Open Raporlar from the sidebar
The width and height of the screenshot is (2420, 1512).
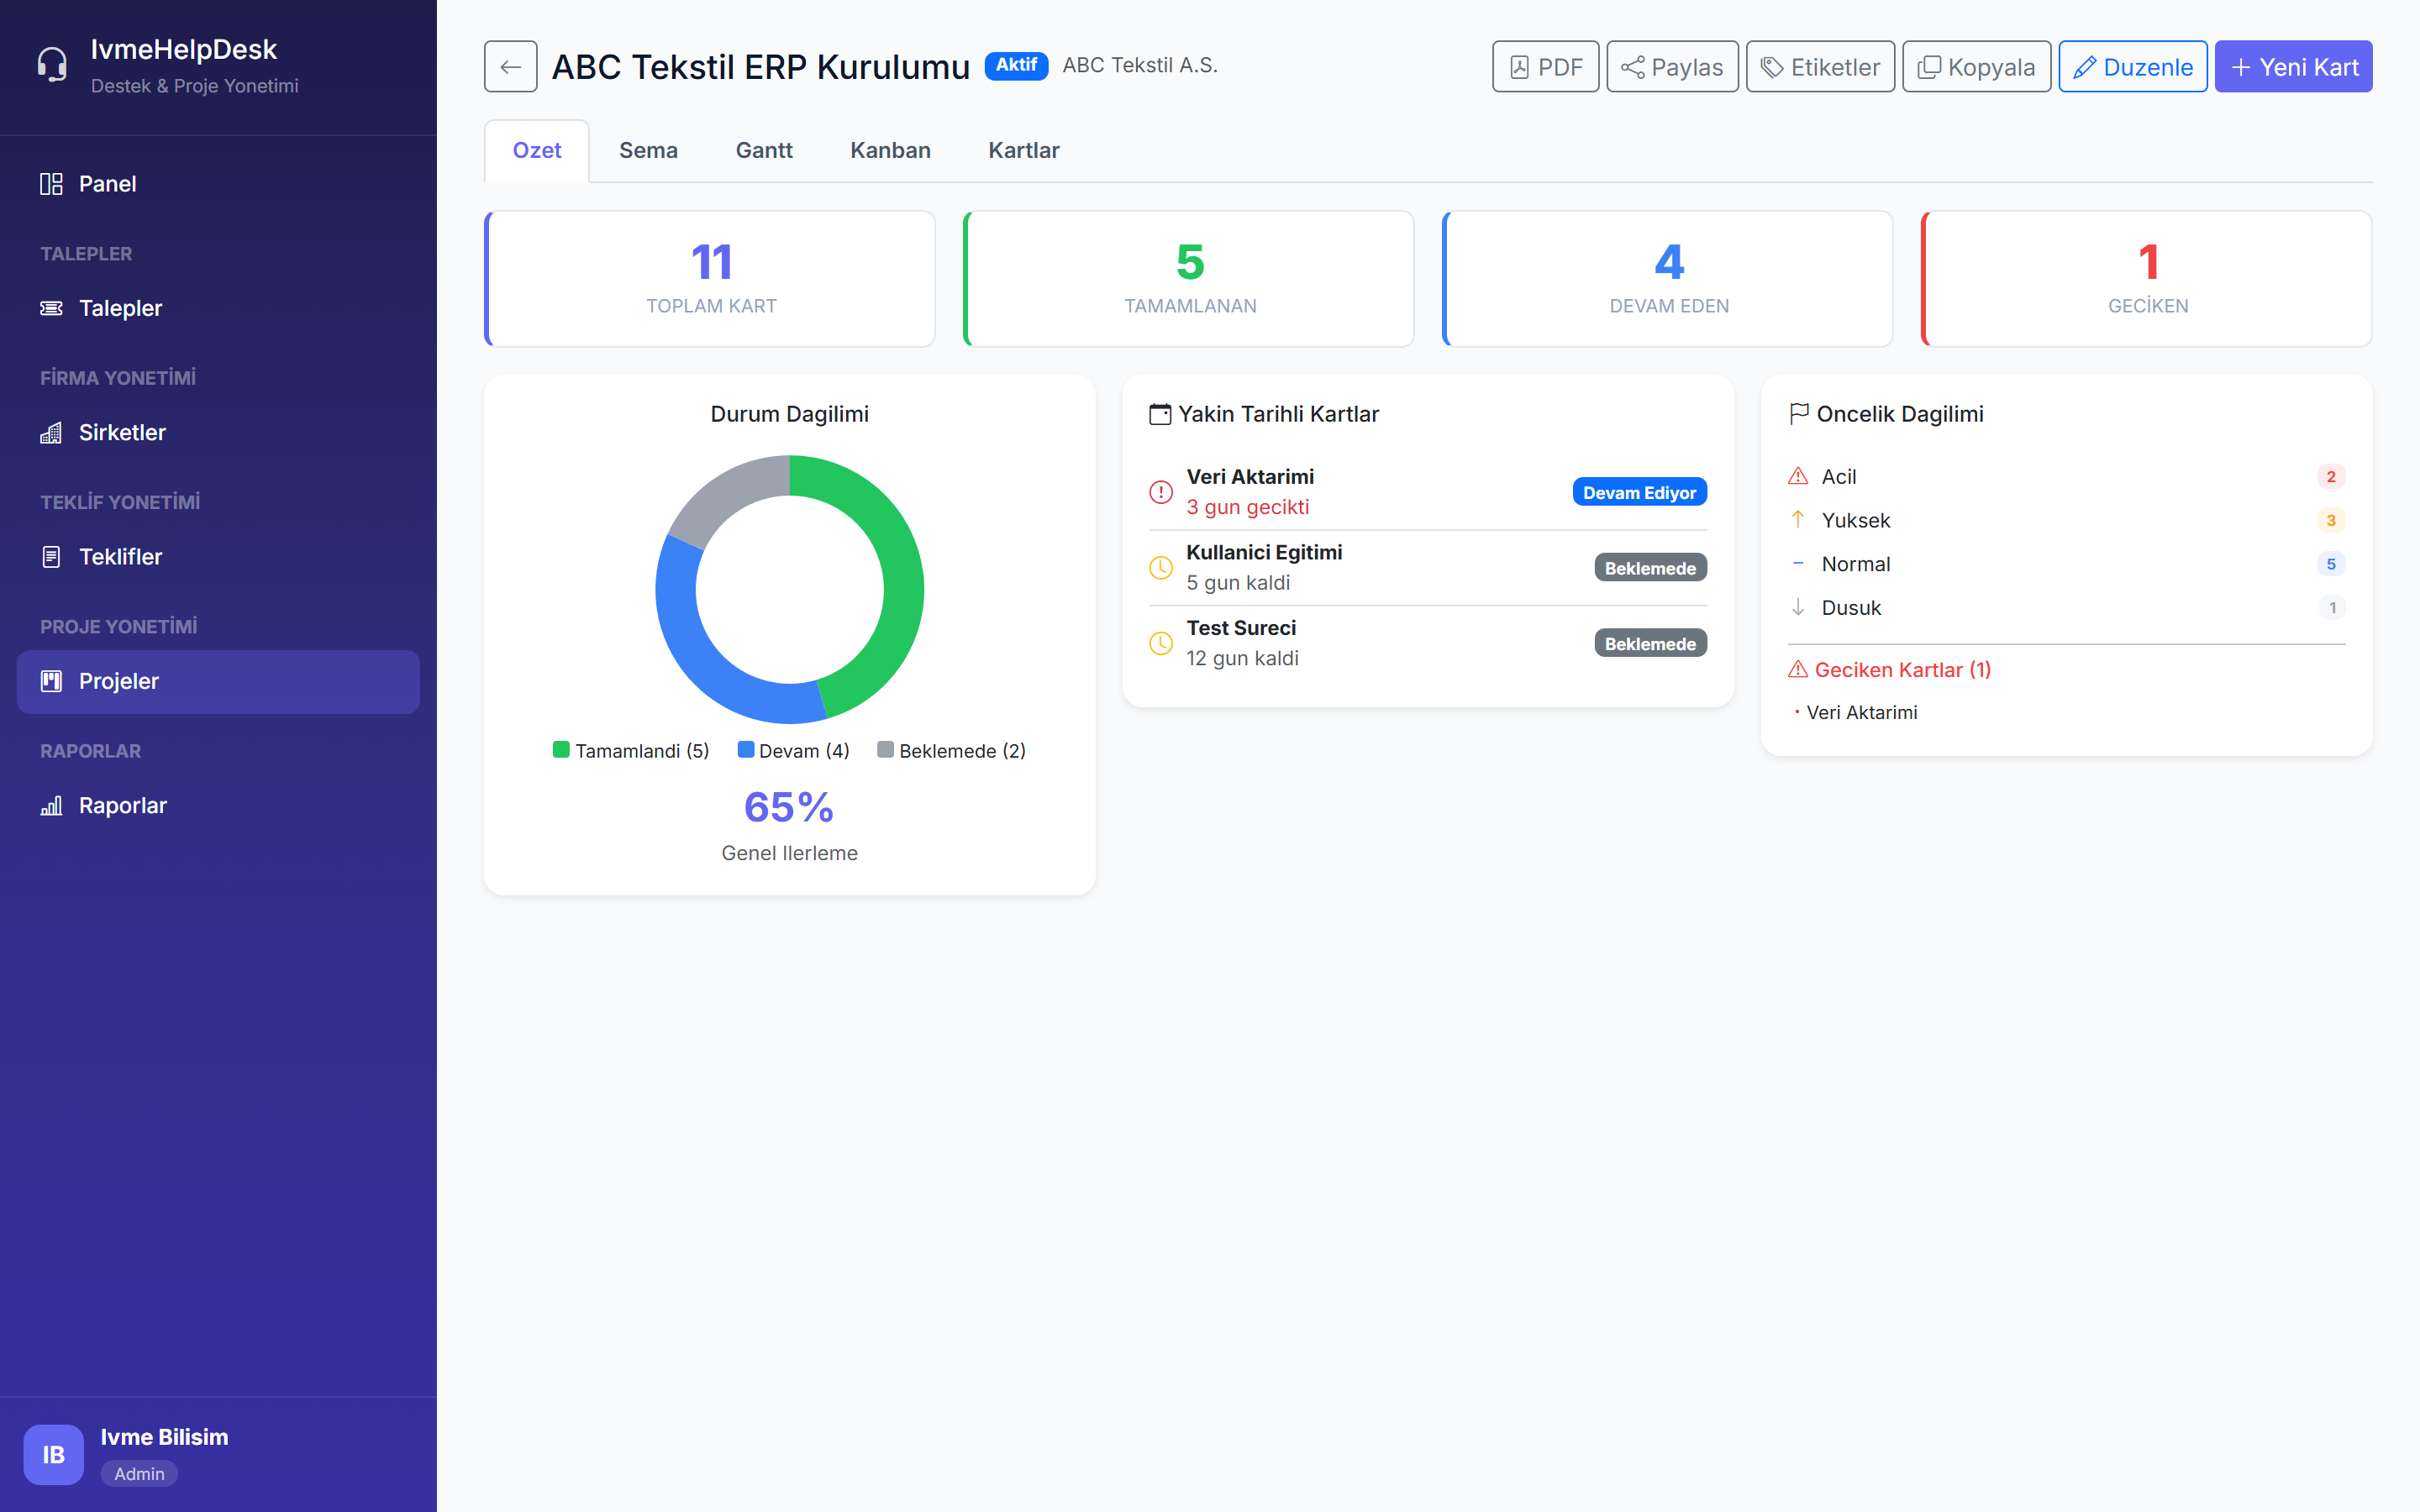(122, 805)
